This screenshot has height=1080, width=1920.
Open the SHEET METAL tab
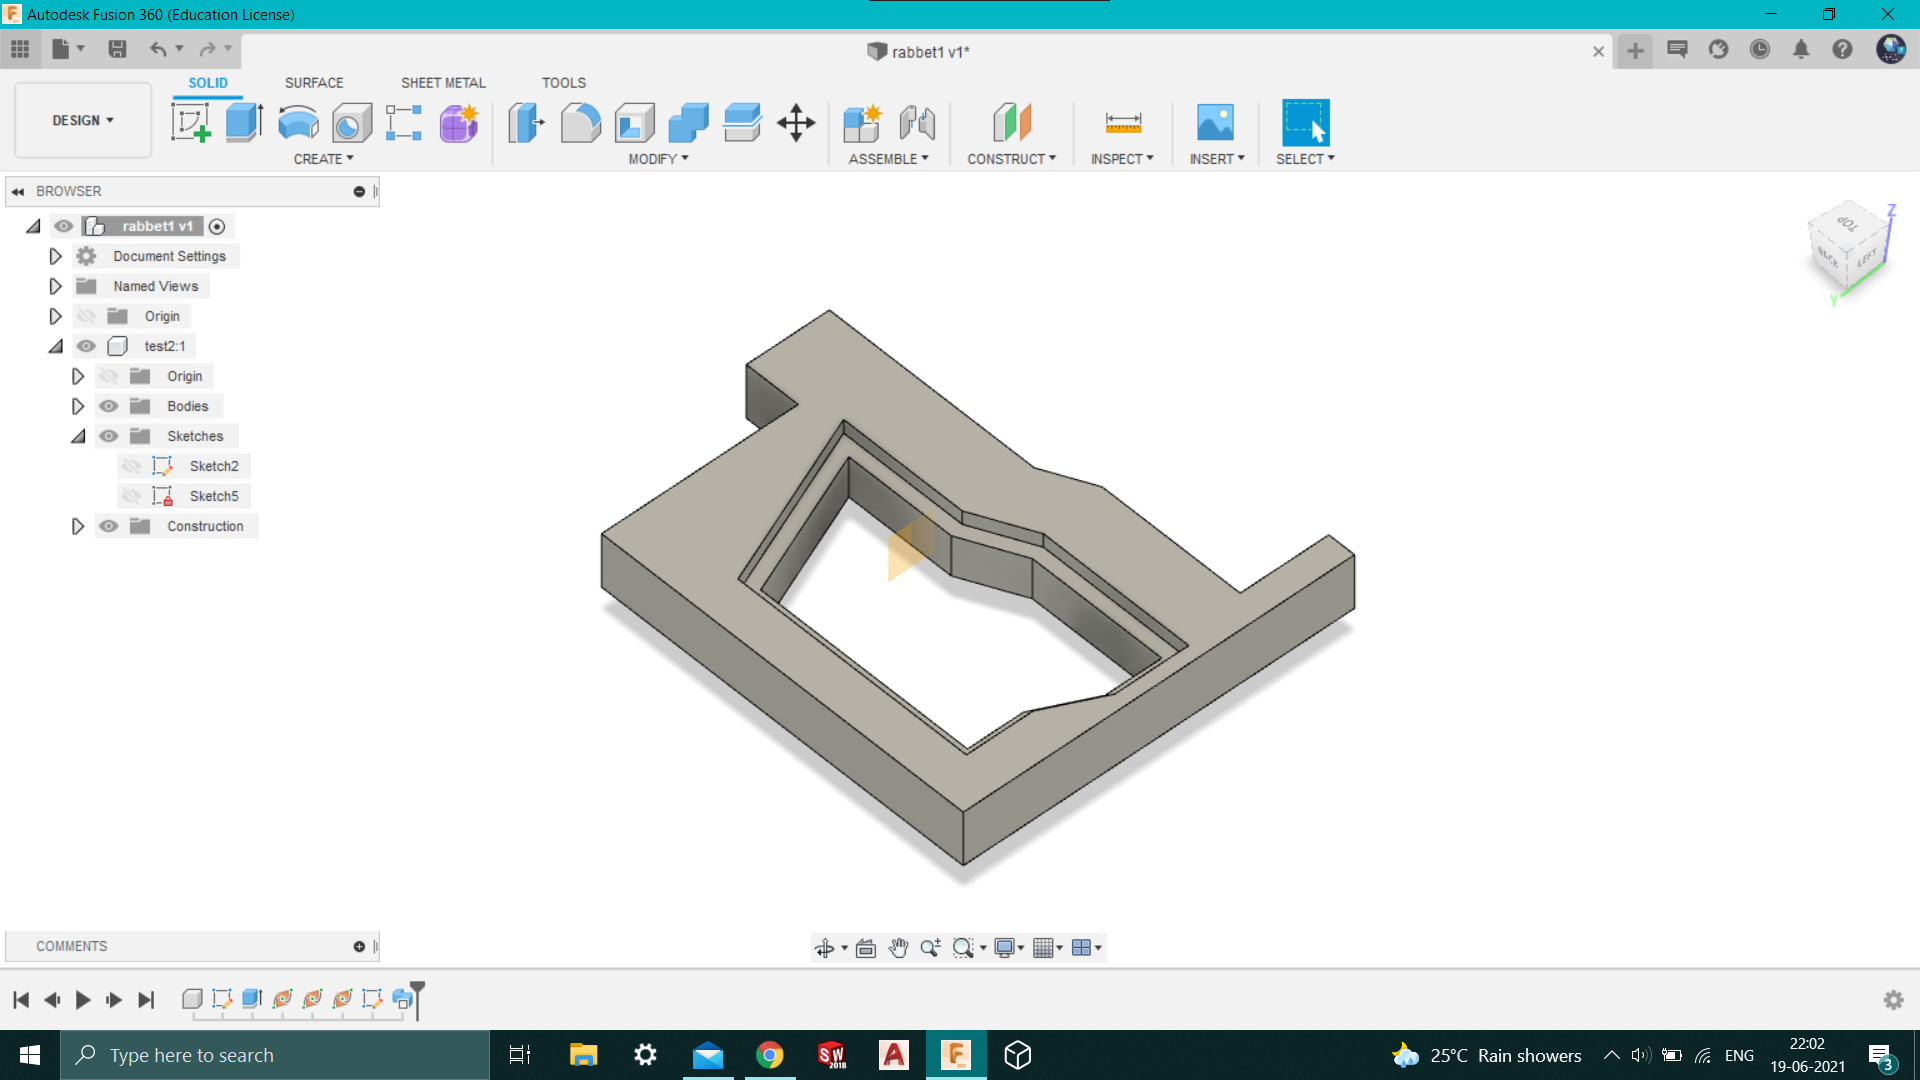tap(443, 83)
